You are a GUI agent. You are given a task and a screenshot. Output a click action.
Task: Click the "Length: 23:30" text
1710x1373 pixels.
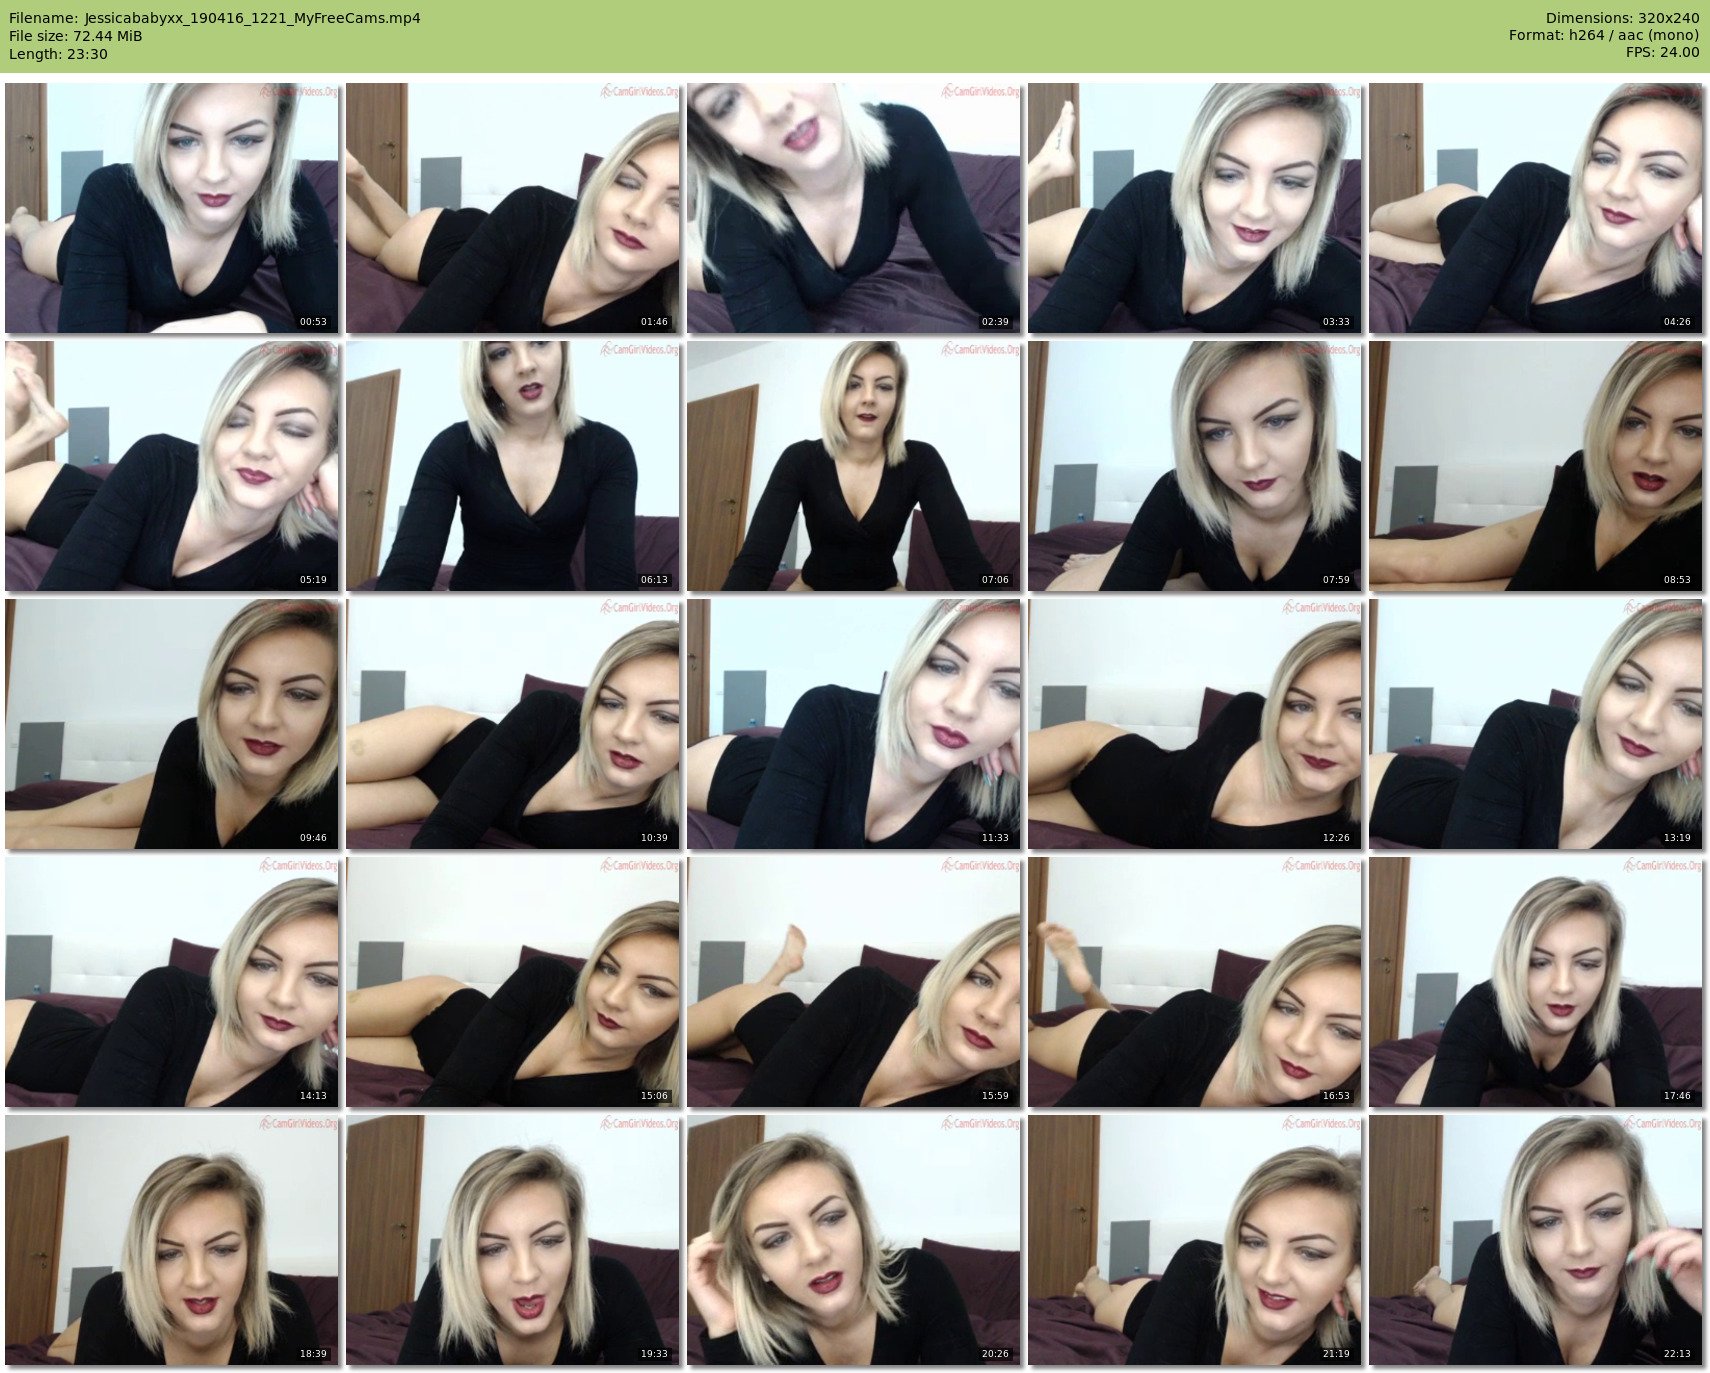(x=58, y=54)
